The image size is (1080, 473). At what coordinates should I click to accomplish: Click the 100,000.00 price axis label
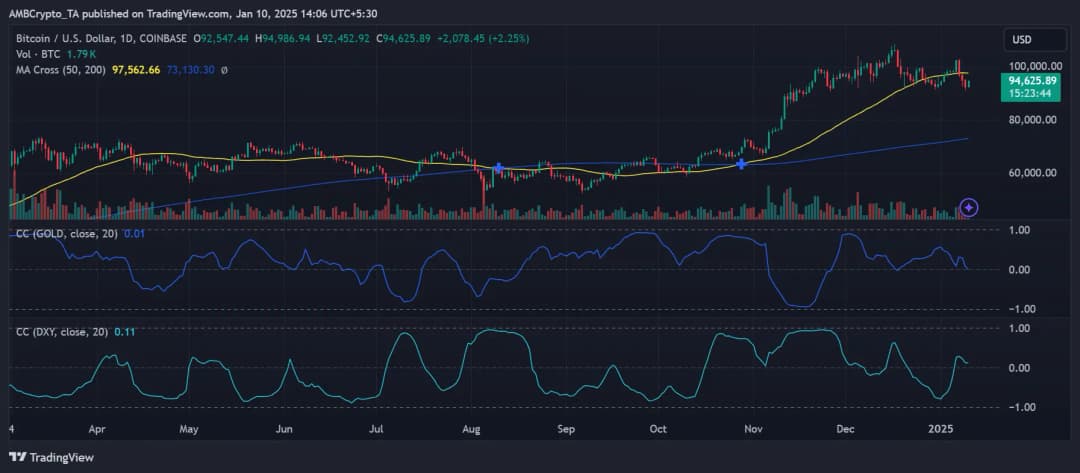pos(1035,65)
